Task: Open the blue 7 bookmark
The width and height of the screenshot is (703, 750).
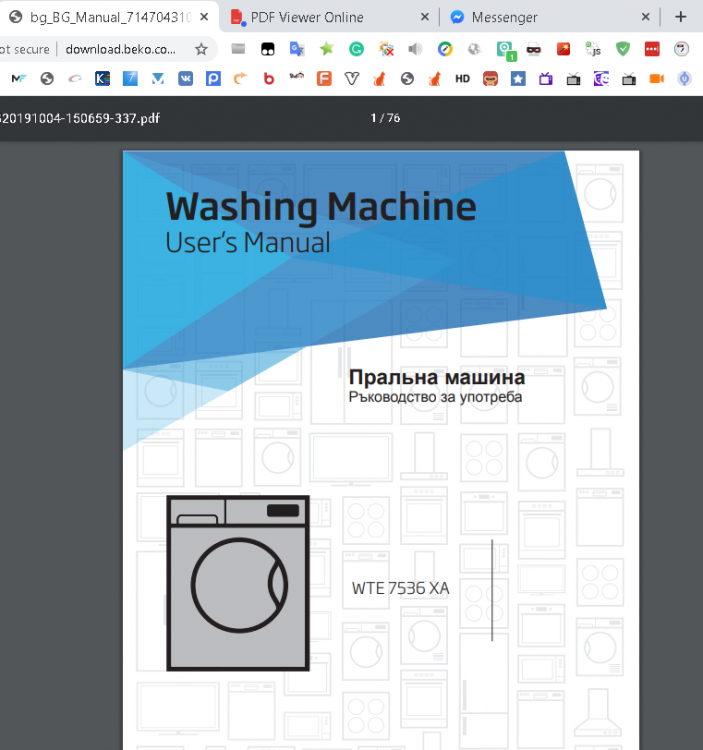Action: tap(130, 78)
